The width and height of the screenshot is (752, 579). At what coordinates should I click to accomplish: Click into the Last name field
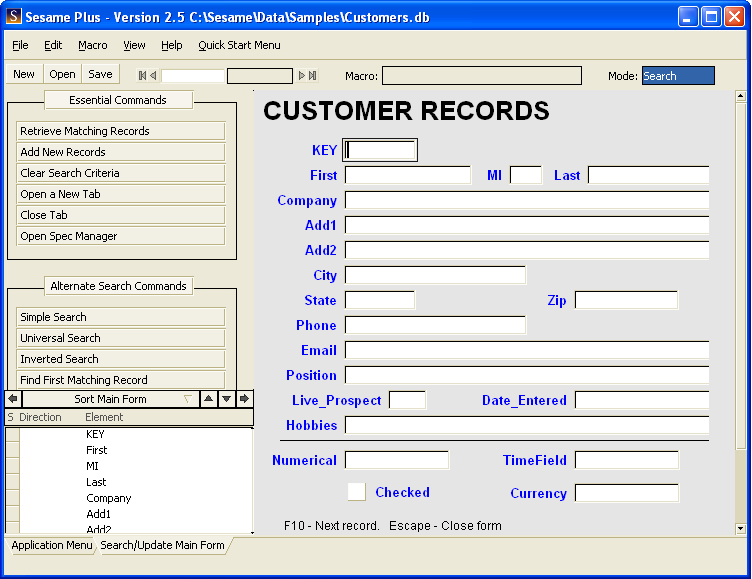648,175
